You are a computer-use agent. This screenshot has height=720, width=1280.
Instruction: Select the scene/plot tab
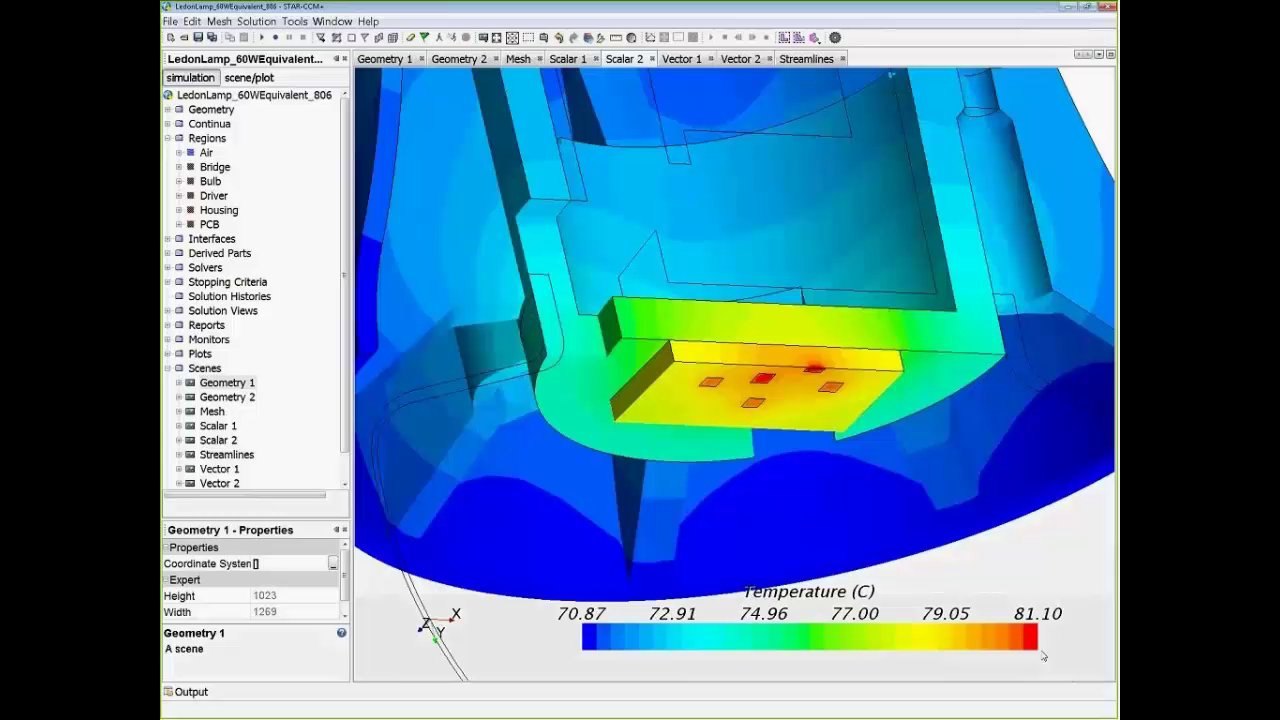pos(249,78)
